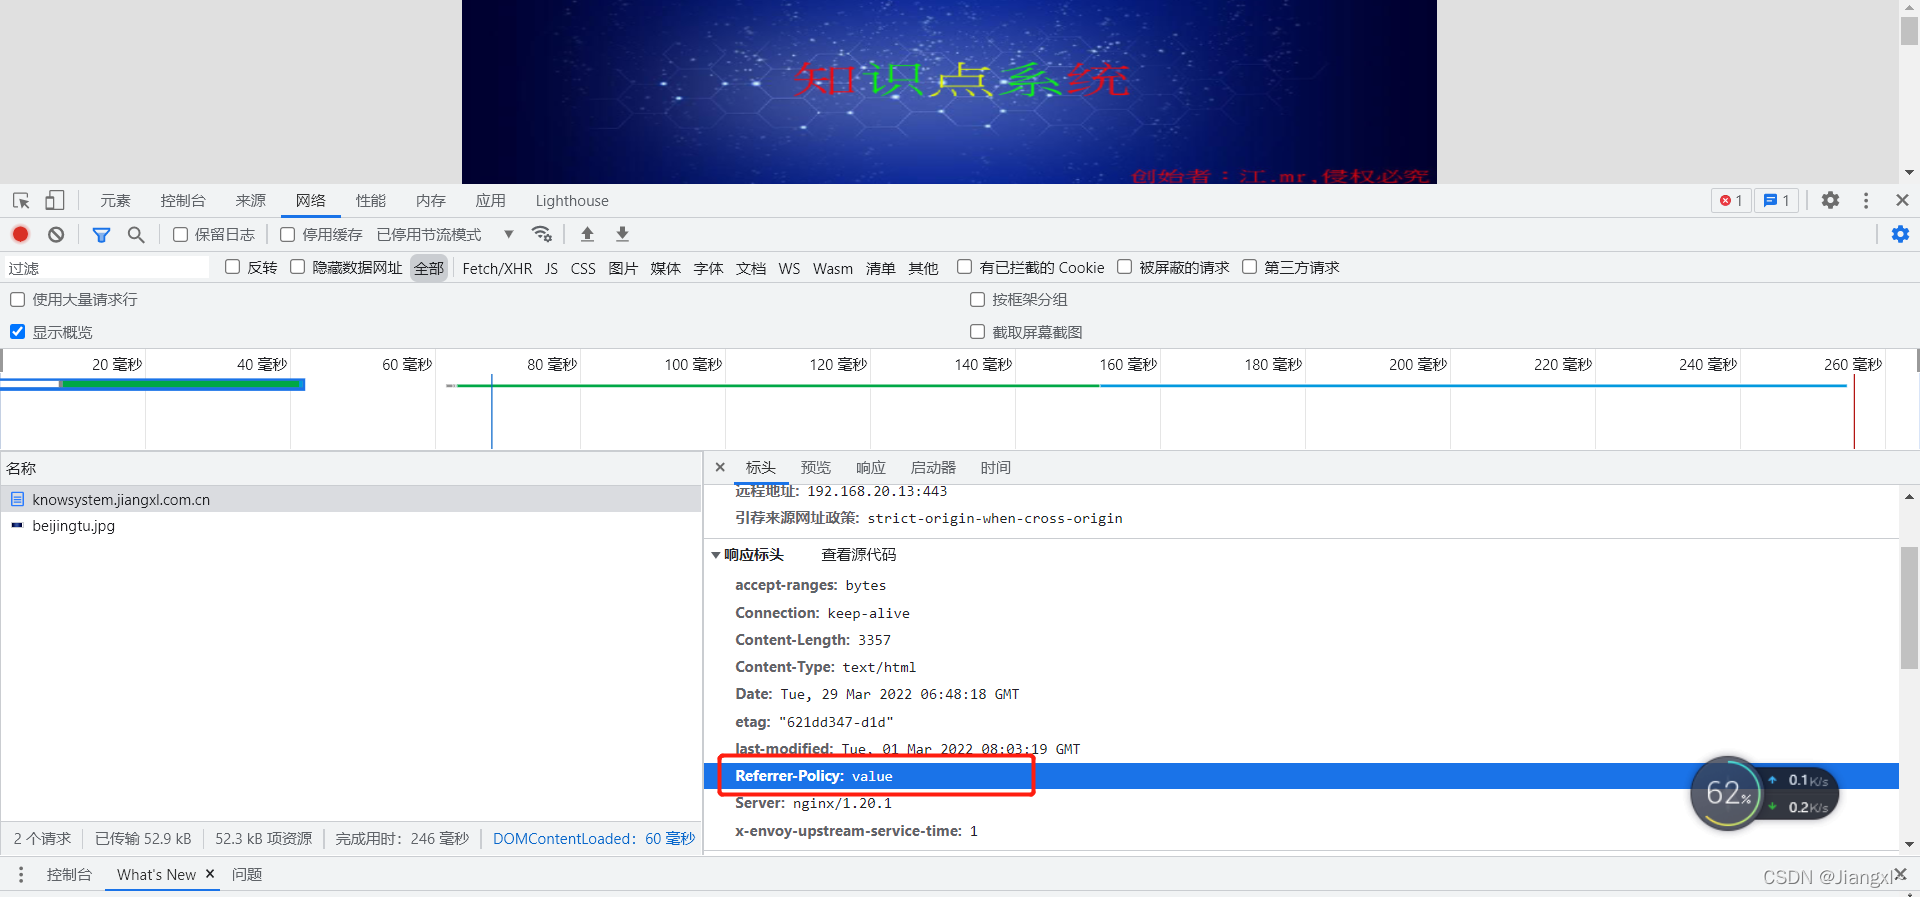Screen dimensions: 1920x897
Task: Collapse the 响应标头 section
Action: (716, 555)
